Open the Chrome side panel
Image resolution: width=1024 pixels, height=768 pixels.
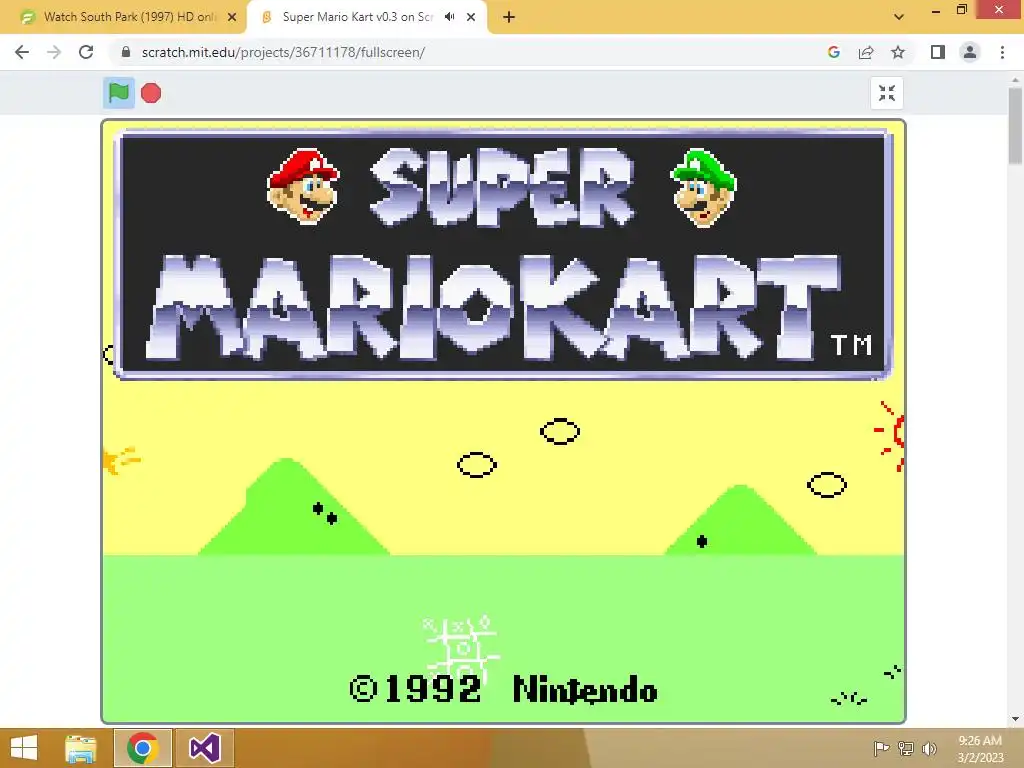[938, 52]
